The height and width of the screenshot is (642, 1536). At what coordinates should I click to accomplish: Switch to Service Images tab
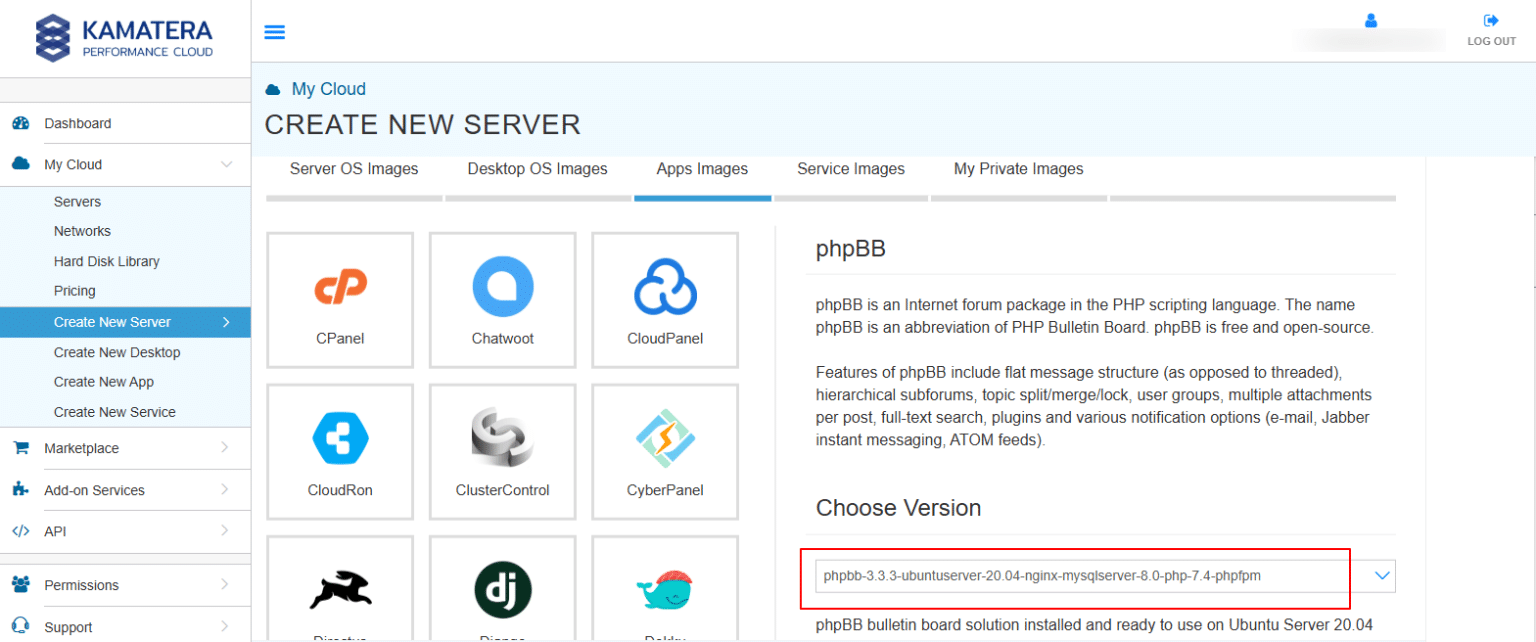[851, 169]
